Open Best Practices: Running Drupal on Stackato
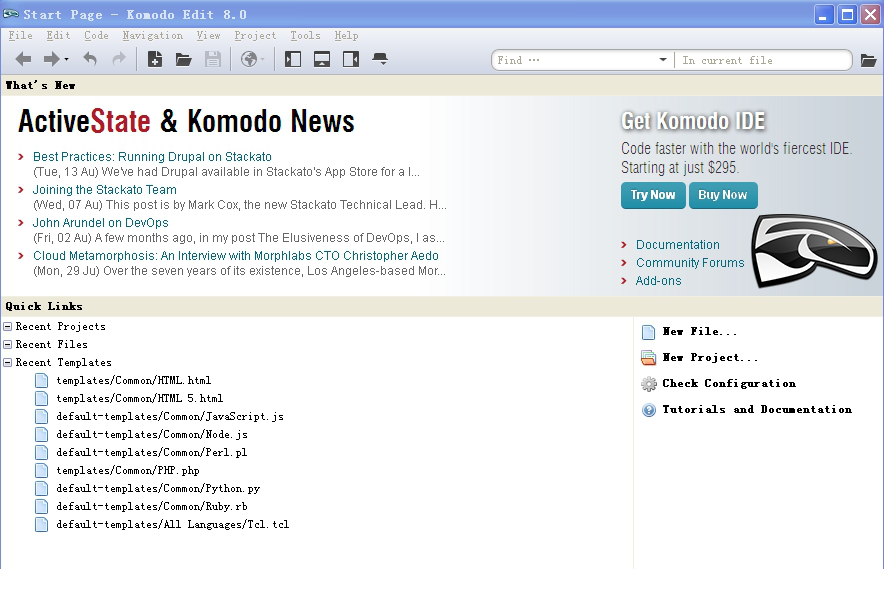The height and width of the screenshot is (591, 884). (152, 157)
